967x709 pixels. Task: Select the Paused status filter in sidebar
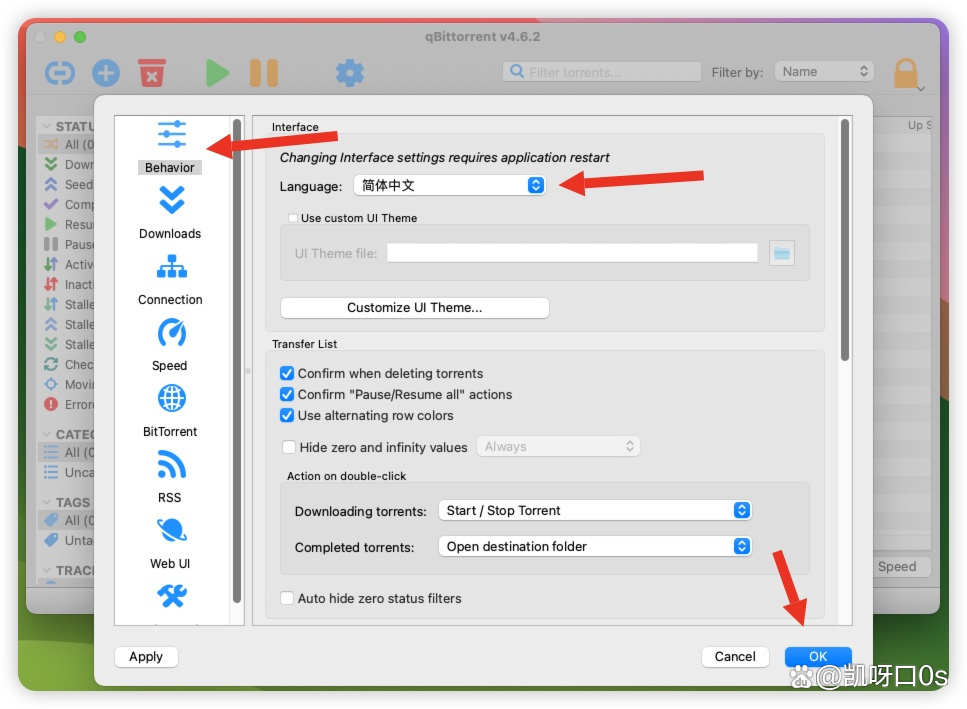point(68,244)
